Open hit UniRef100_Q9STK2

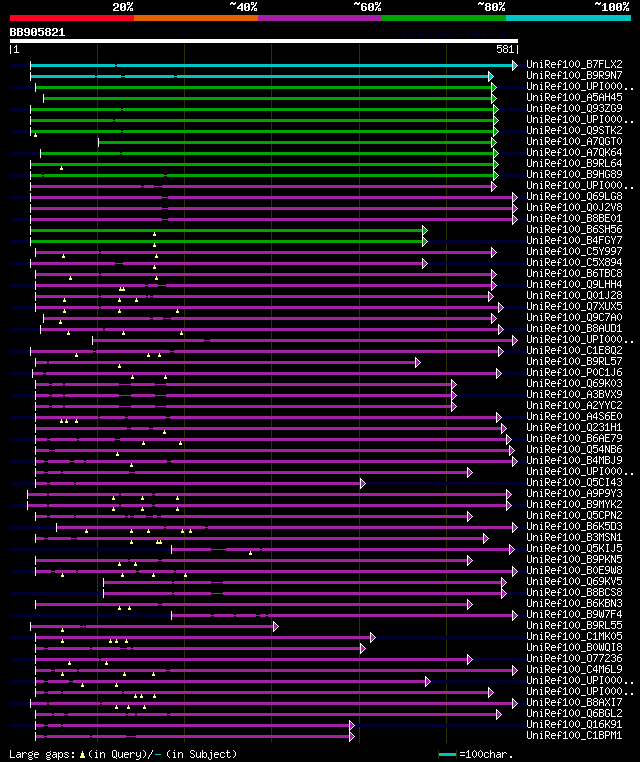coord(574,130)
